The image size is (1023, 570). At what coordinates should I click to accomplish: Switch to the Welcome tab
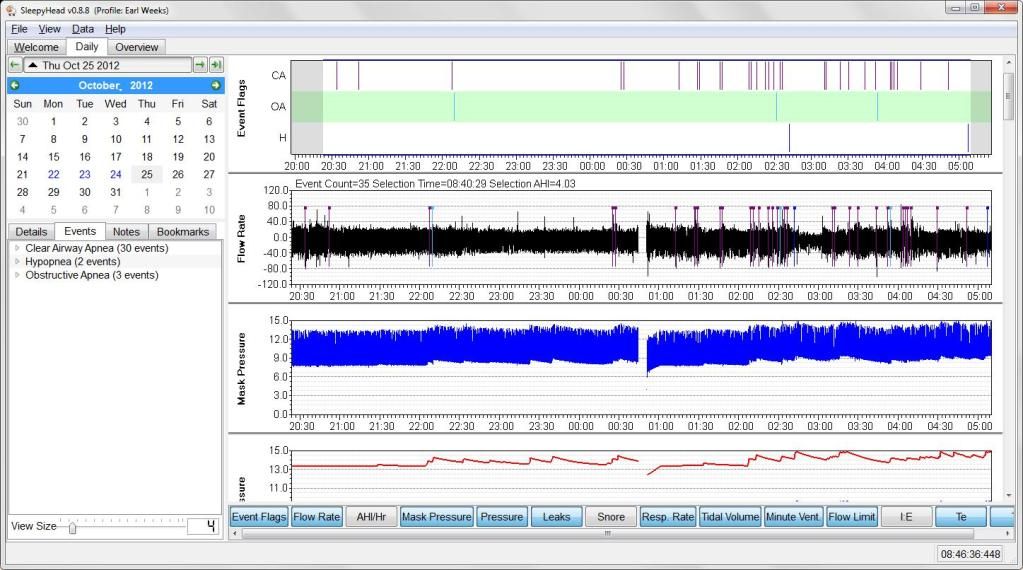[x=37, y=48]
